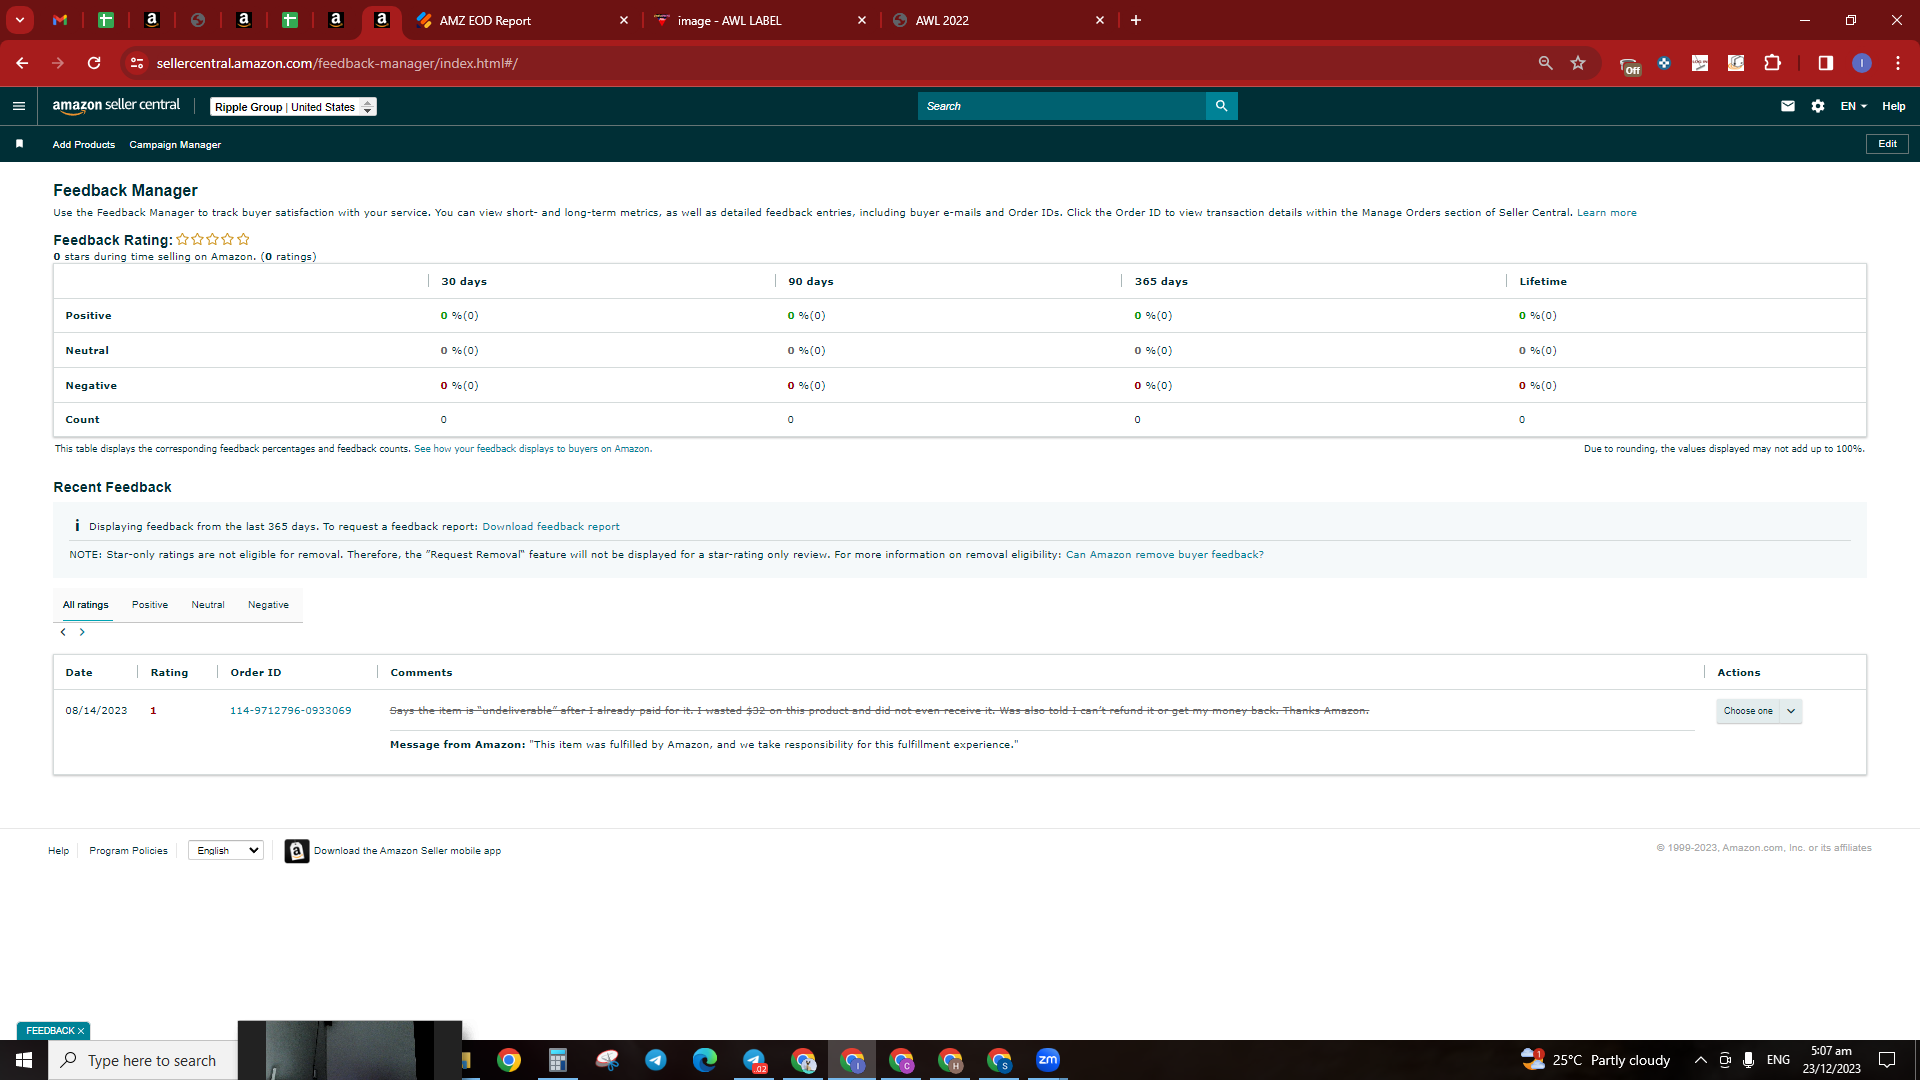Open the buyer messages envelope icon

(x=1788, y=106)
